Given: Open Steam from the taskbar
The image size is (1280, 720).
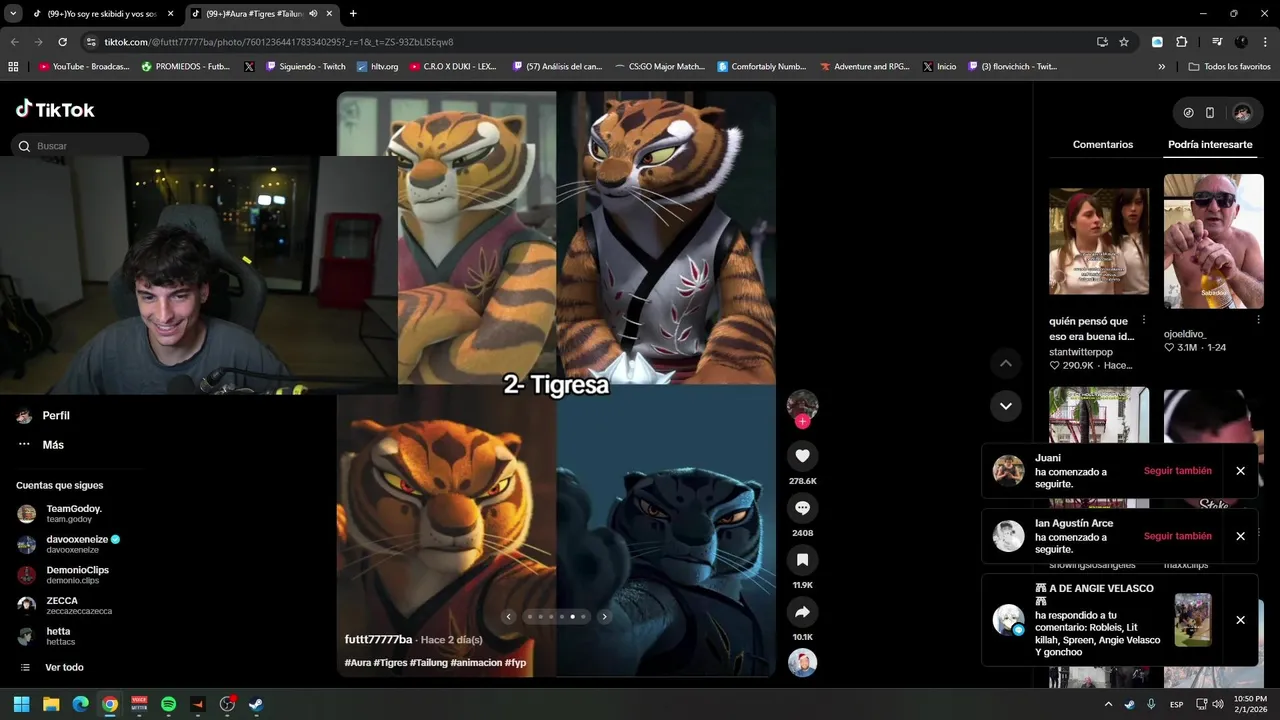Looking at the screenshot, I should (256, 704).
